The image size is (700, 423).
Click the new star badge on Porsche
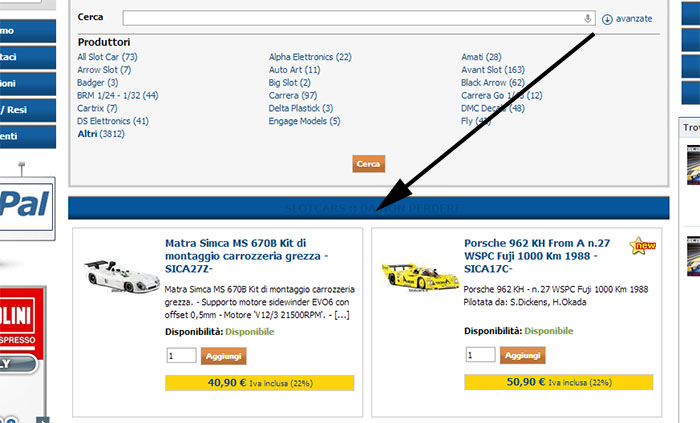tap(642, 246)
